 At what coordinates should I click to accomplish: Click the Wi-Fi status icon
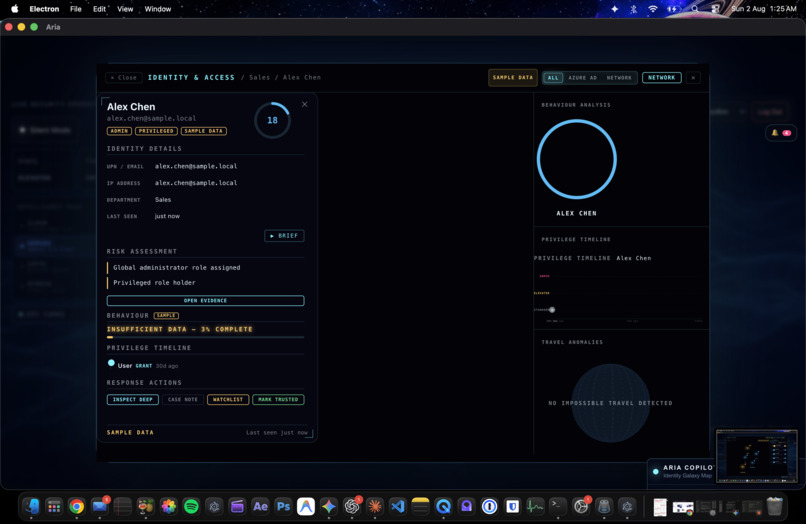[653, 9]
